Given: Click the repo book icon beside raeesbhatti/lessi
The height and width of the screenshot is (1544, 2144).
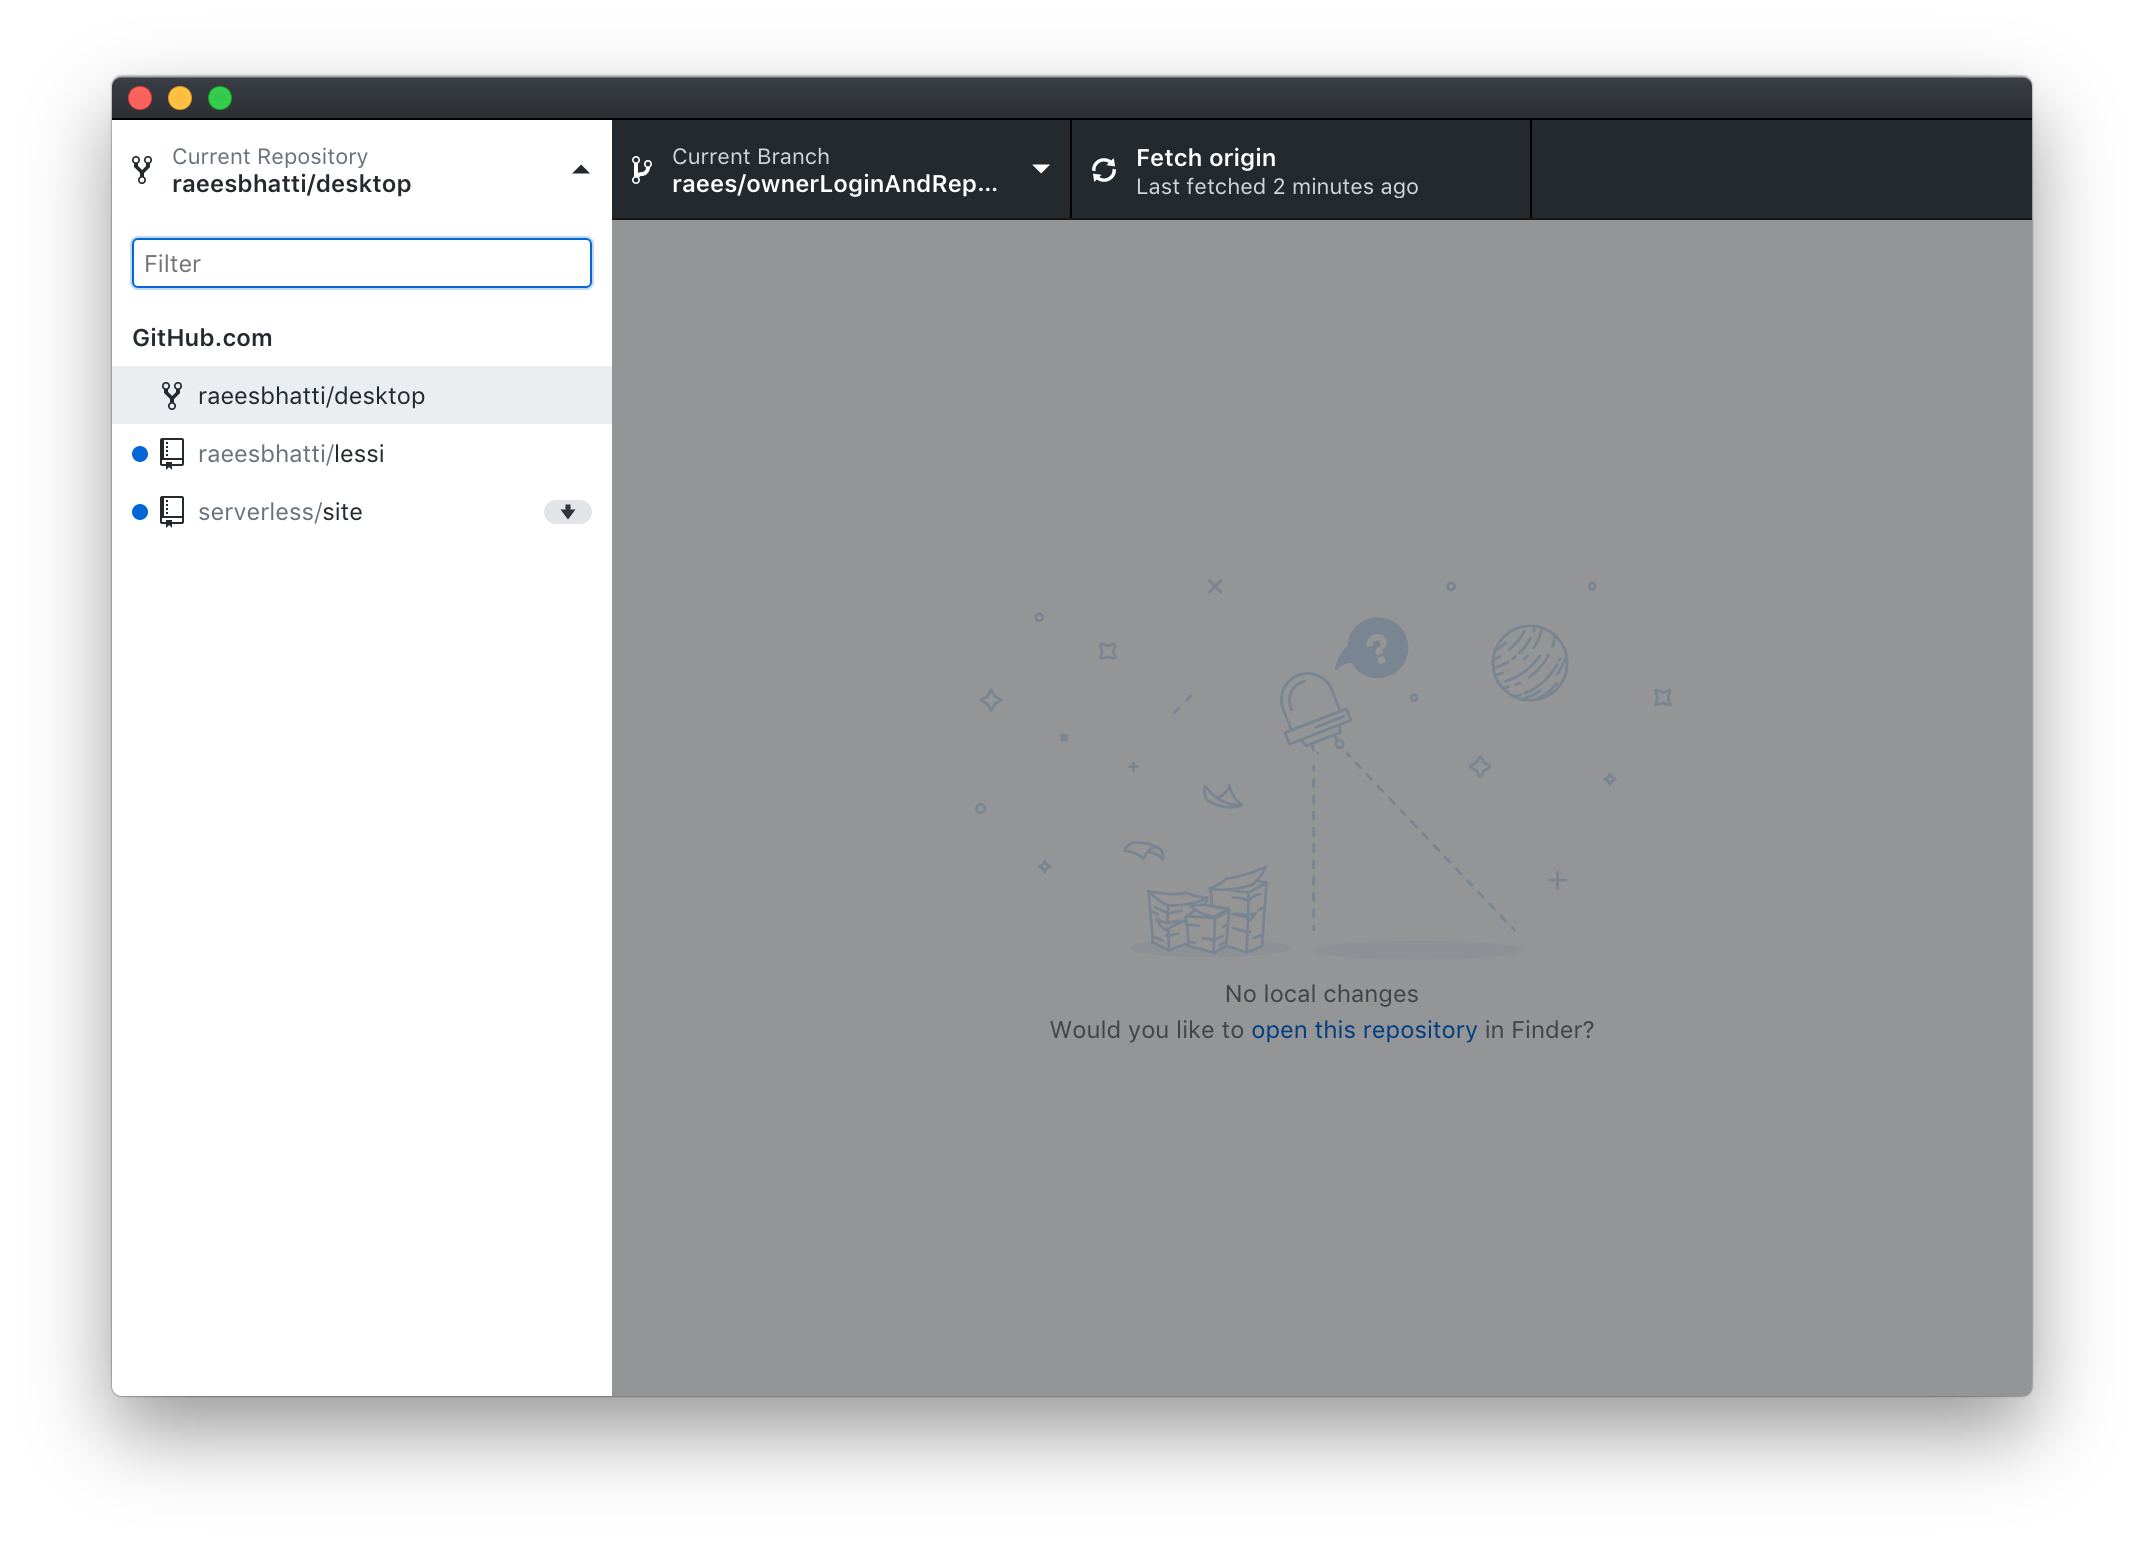Looking at the screenshot, I should [172, 453].
